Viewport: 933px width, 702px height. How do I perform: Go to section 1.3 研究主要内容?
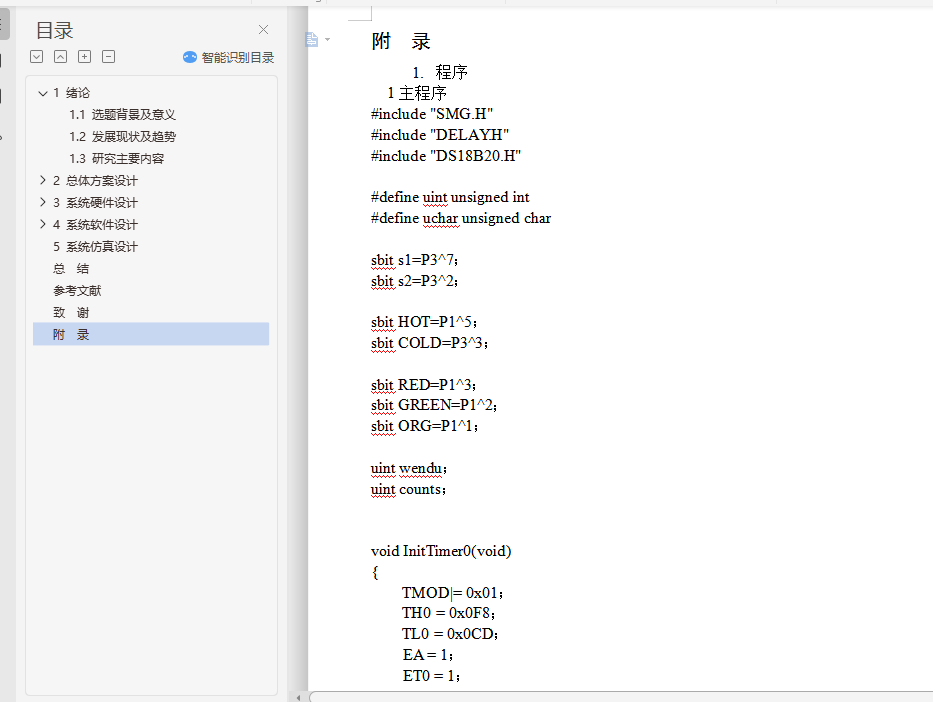116,159
